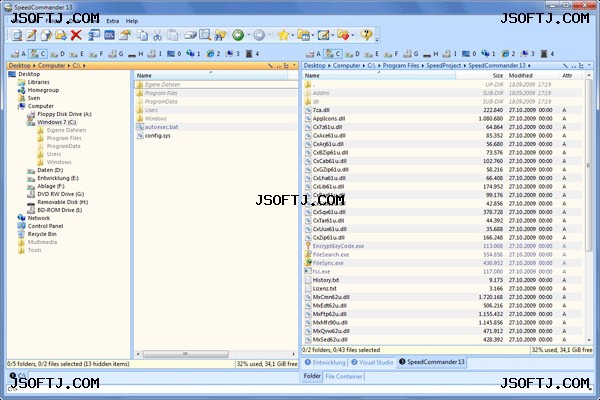This screenshot has height=400, width=600.
Task: Open dropdown arrow next to Favorites star
Action: 293,35
